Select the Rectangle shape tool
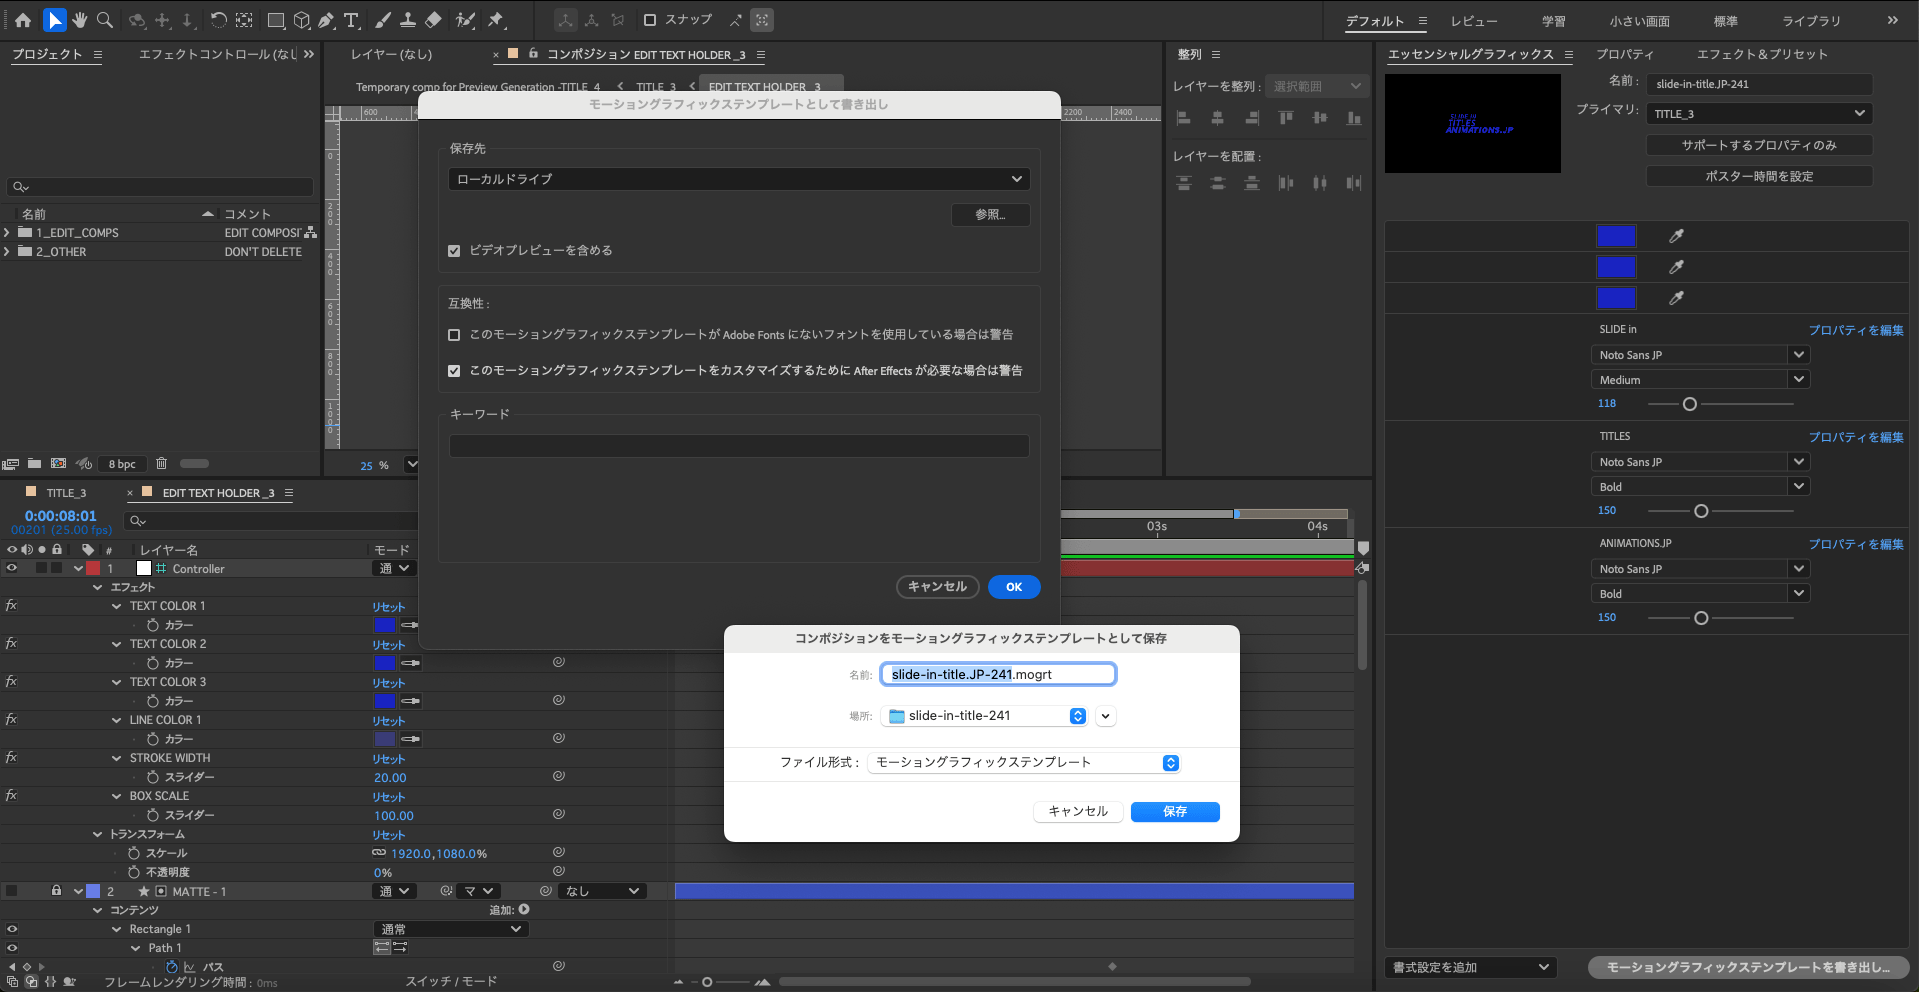1919x992 pixels. 276,20
